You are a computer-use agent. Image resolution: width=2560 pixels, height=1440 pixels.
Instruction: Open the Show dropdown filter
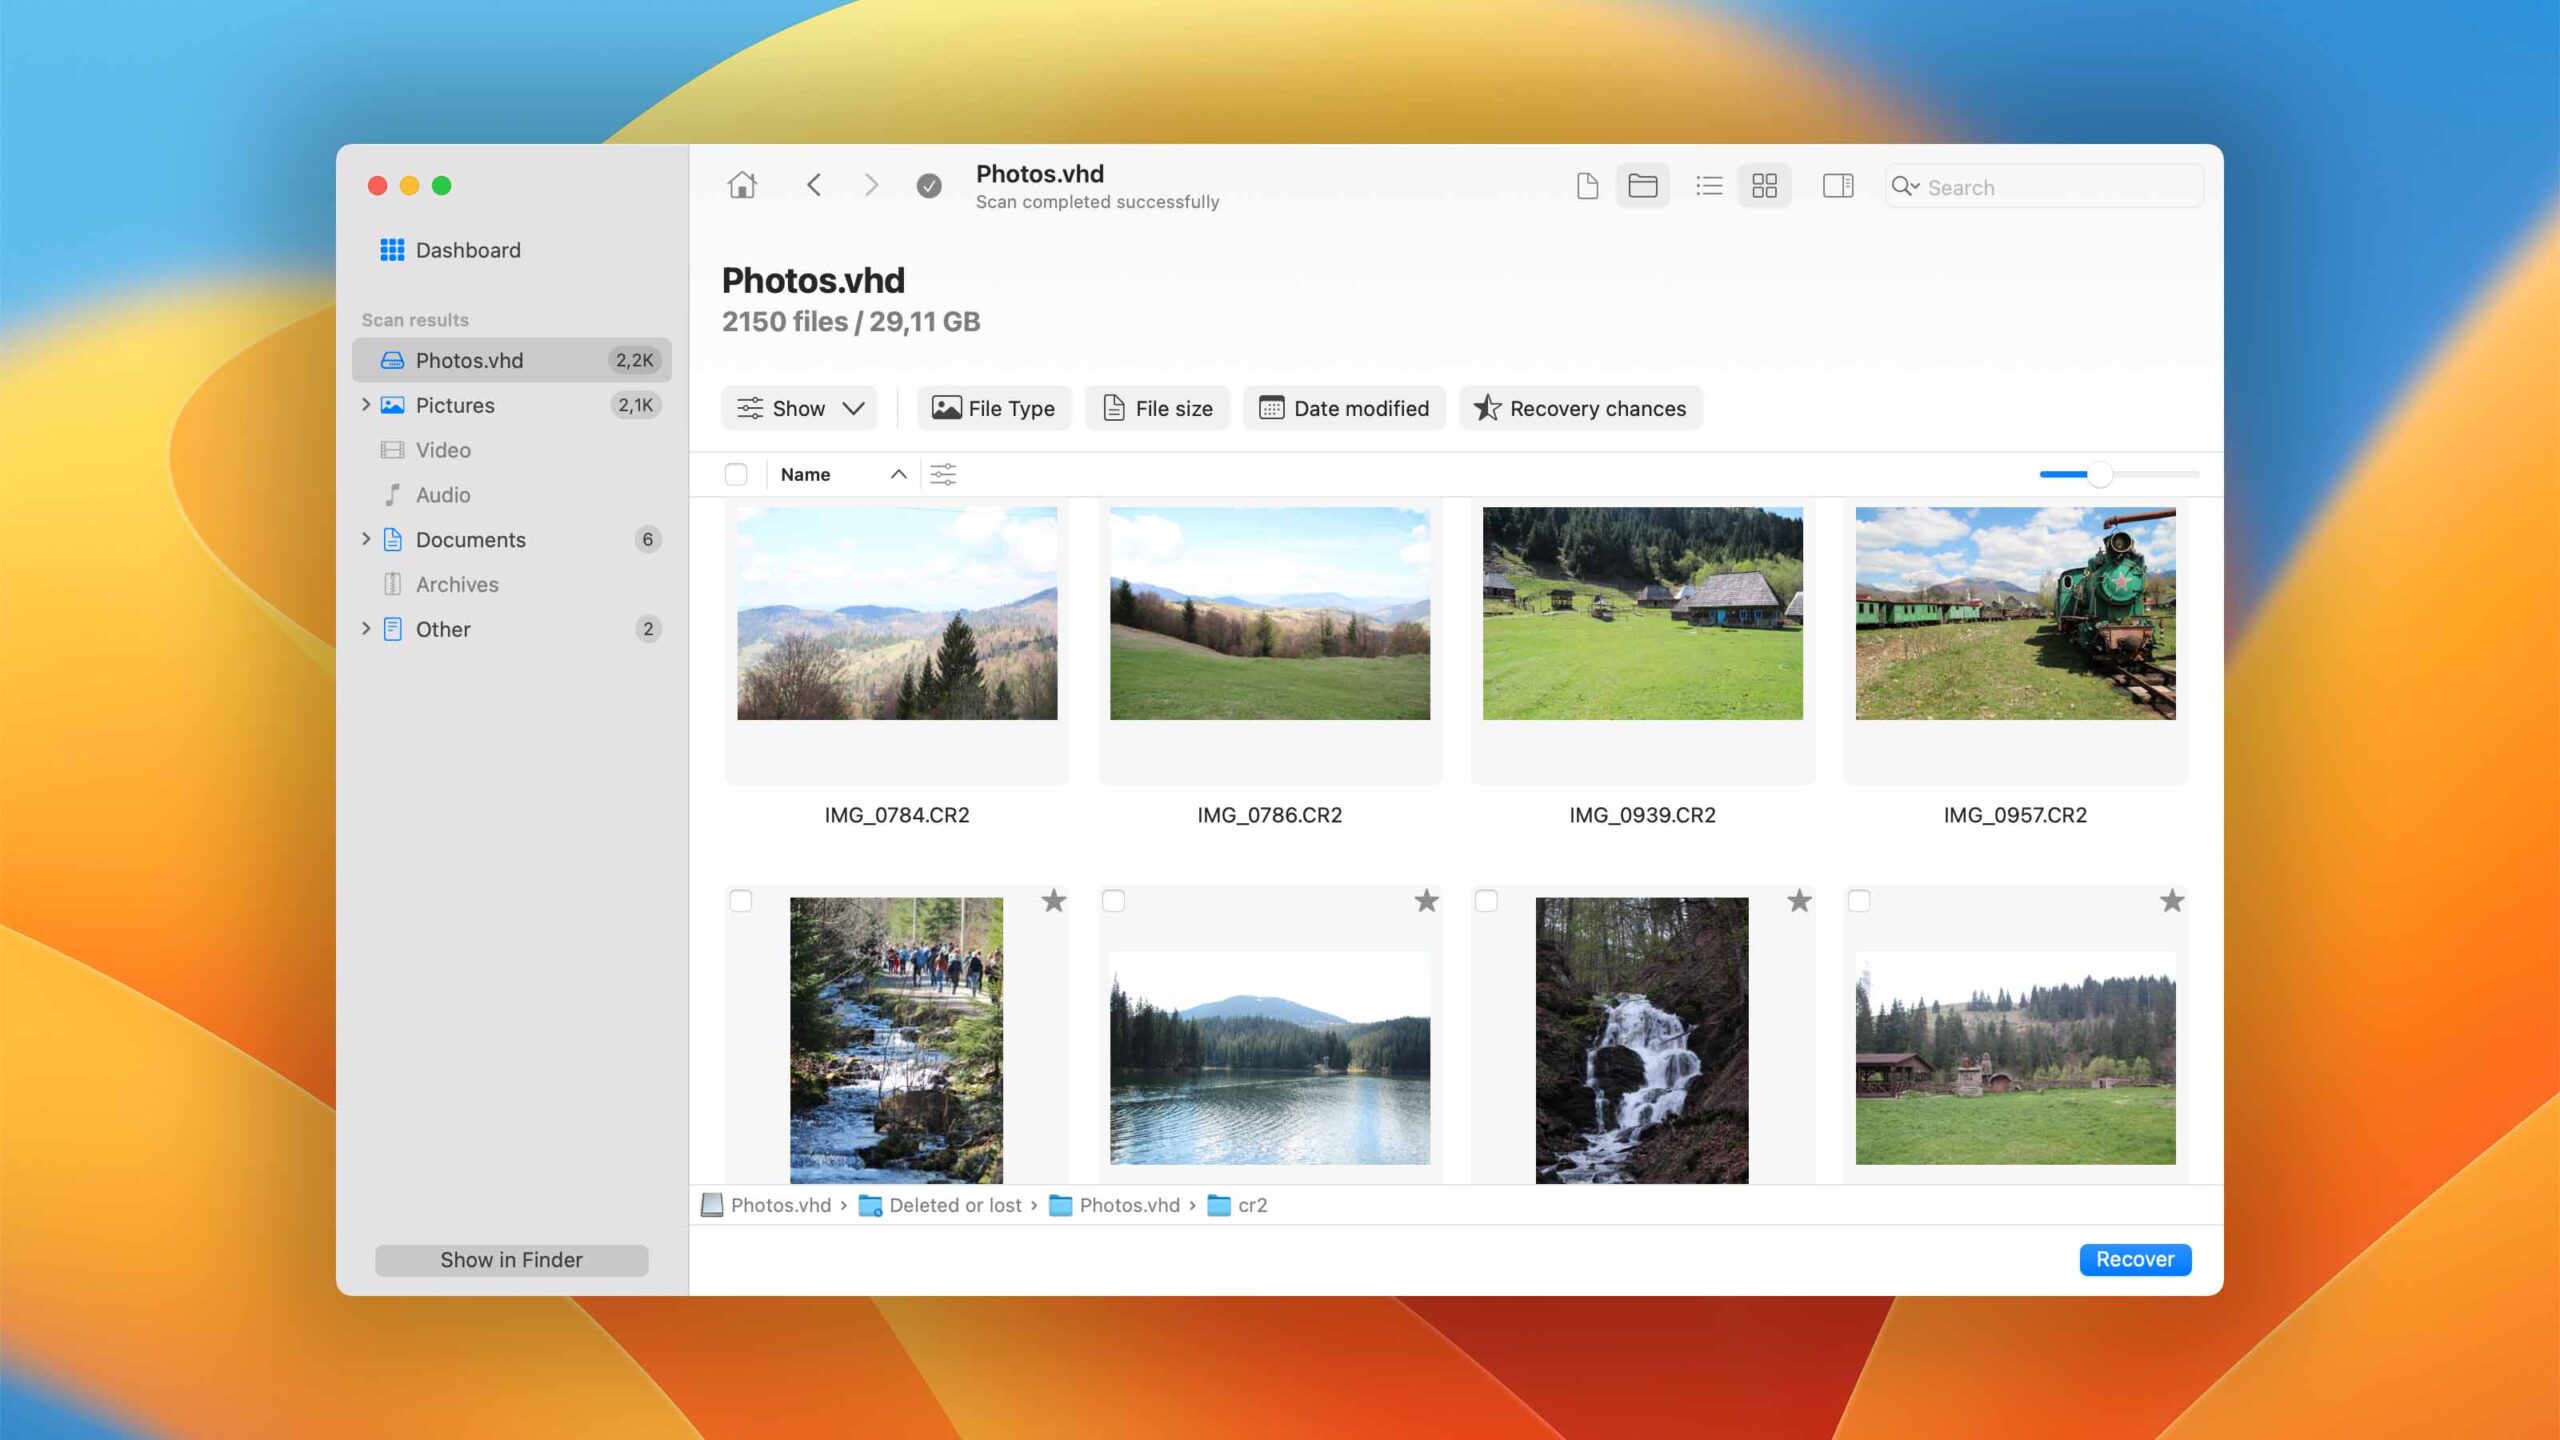click(799, 408)
